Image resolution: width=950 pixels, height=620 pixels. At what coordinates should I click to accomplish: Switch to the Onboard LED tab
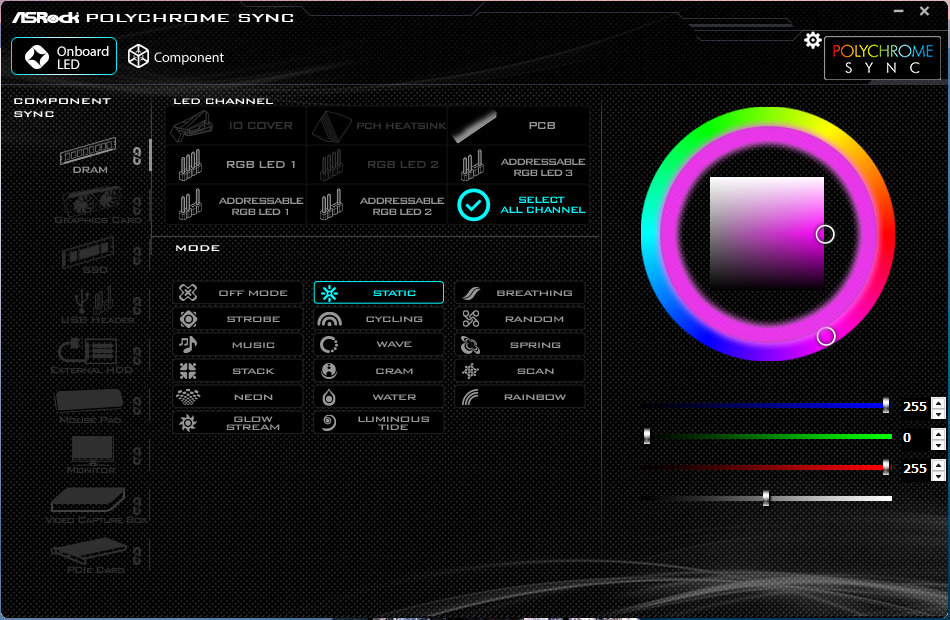64,56
